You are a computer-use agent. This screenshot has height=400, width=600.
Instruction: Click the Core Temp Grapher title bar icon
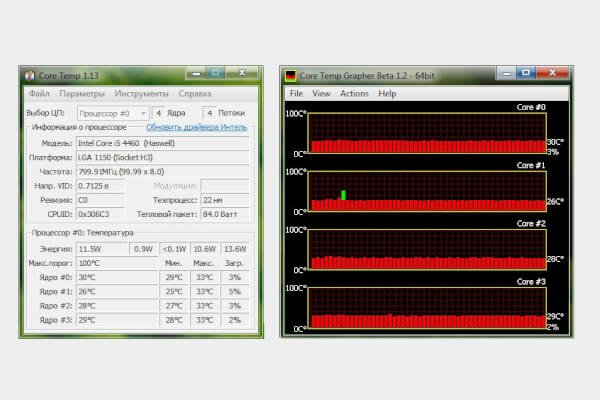291,76
